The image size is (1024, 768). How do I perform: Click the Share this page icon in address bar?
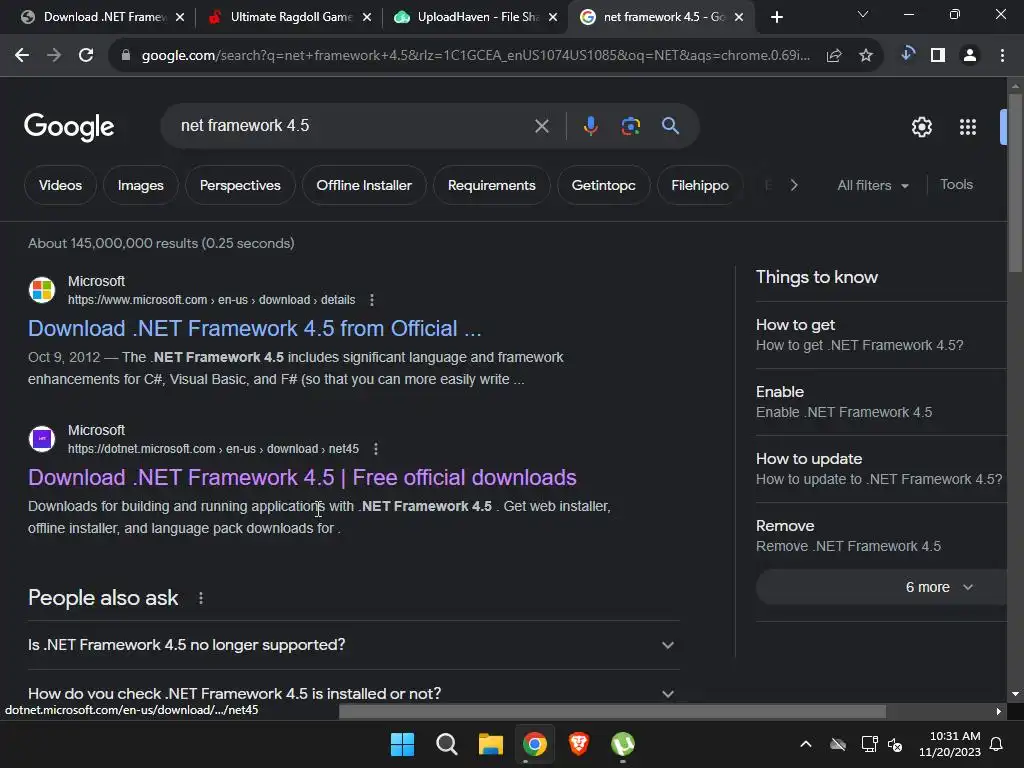tap(834, 56)
